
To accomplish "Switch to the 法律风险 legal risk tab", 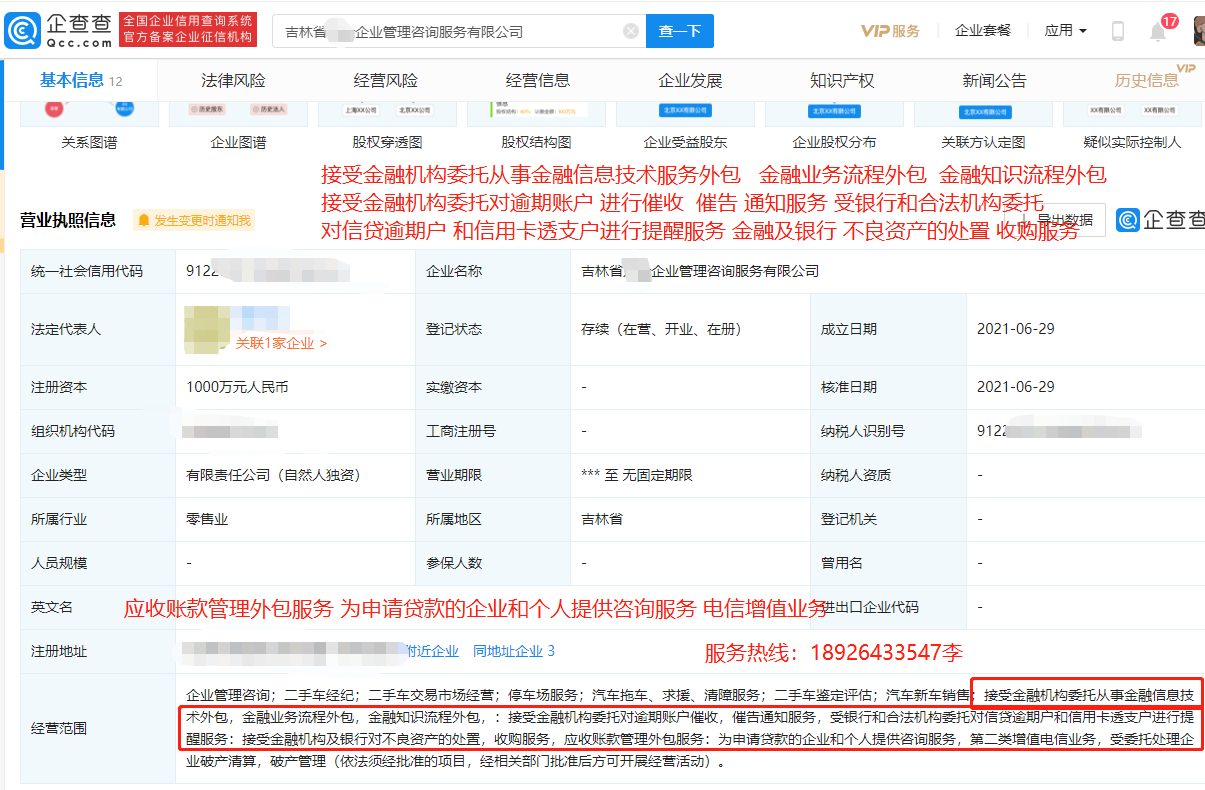I will (231, 80).
